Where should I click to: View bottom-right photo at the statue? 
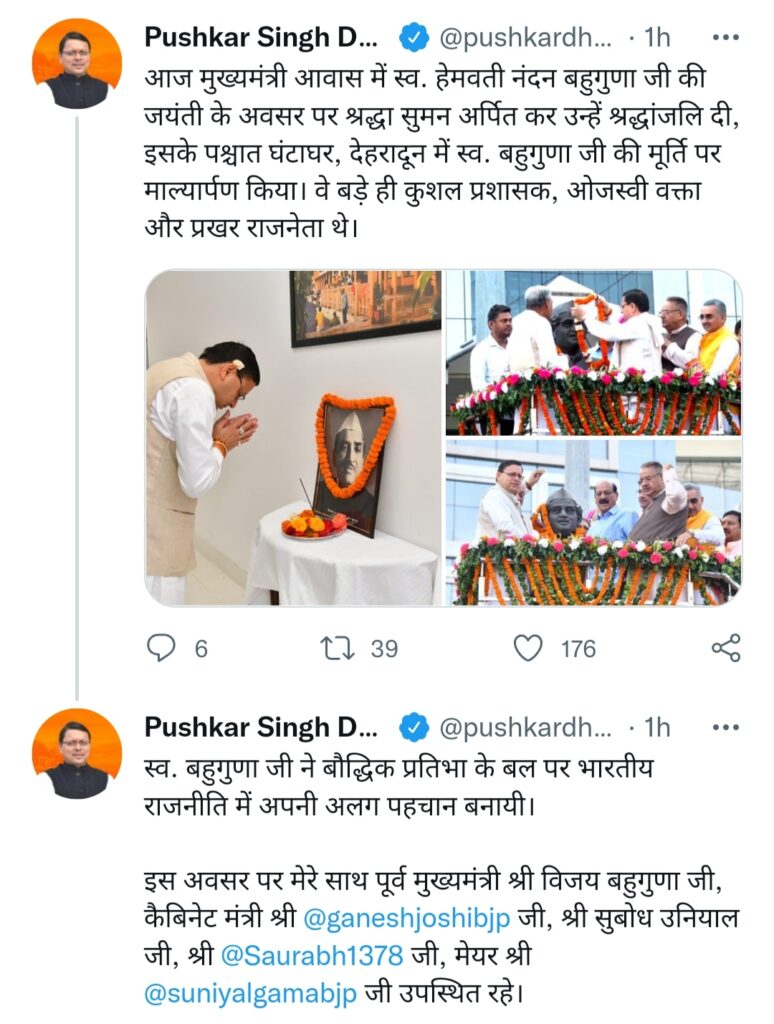coord(594,522)
